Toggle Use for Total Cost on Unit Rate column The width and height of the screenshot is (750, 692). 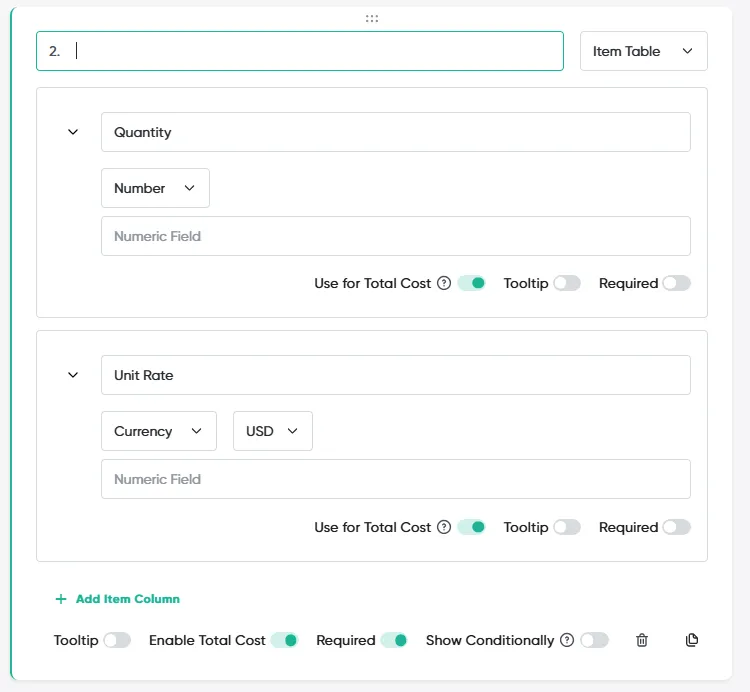(472, 527)
